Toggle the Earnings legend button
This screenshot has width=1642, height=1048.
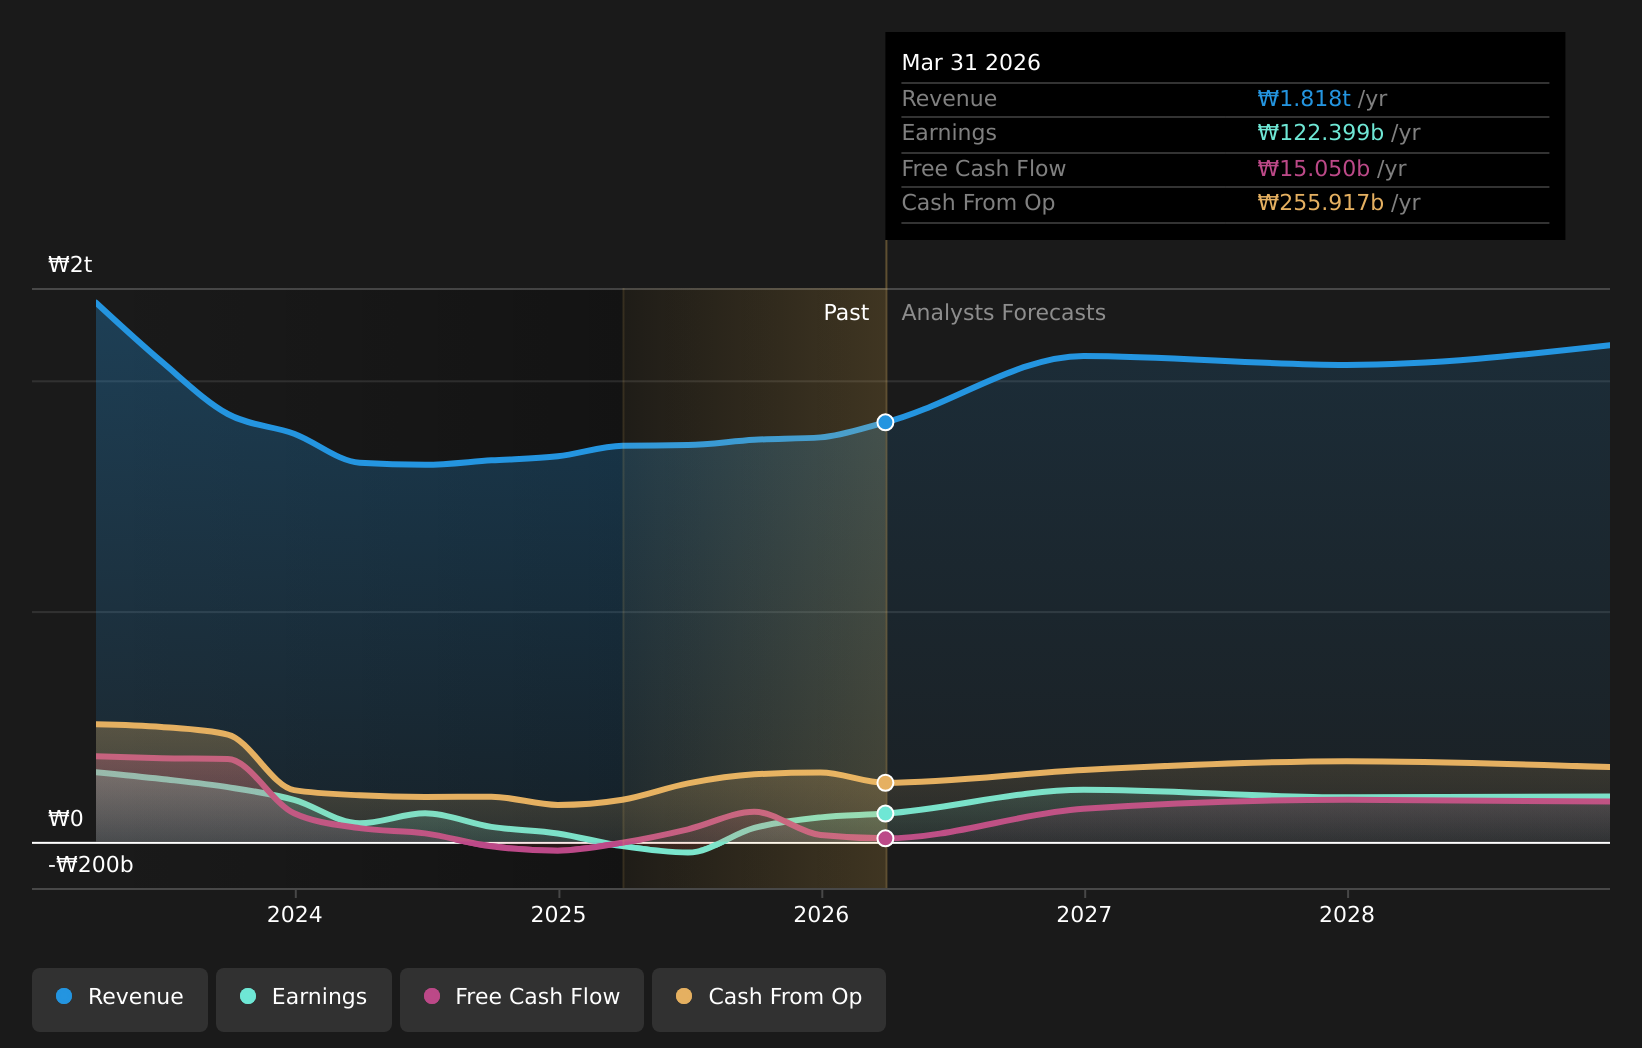coord(304,999)
